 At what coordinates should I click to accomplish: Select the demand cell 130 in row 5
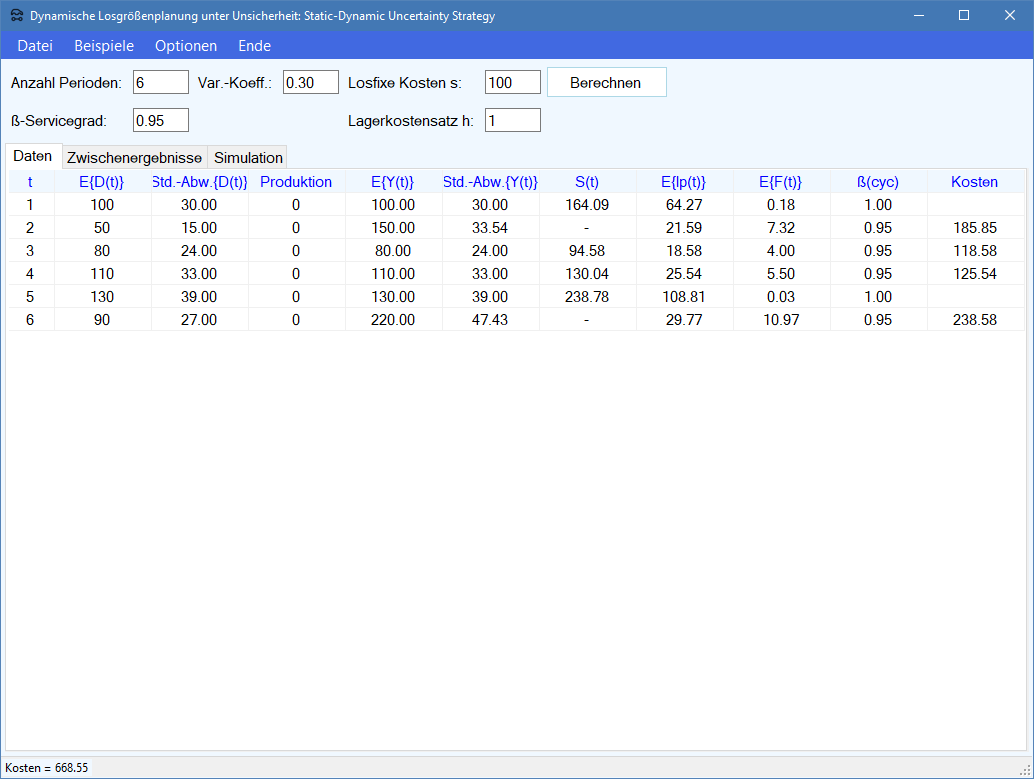coord(102,297)
